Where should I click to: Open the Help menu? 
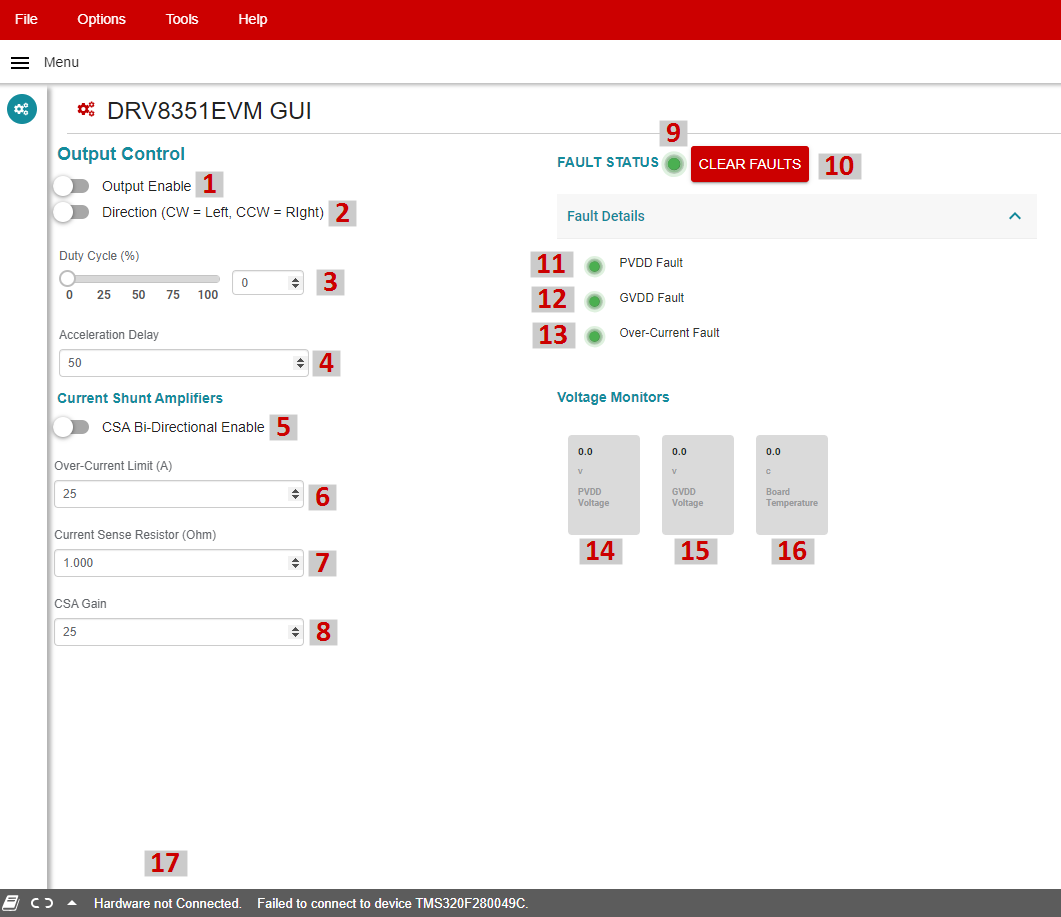(252, 19)
